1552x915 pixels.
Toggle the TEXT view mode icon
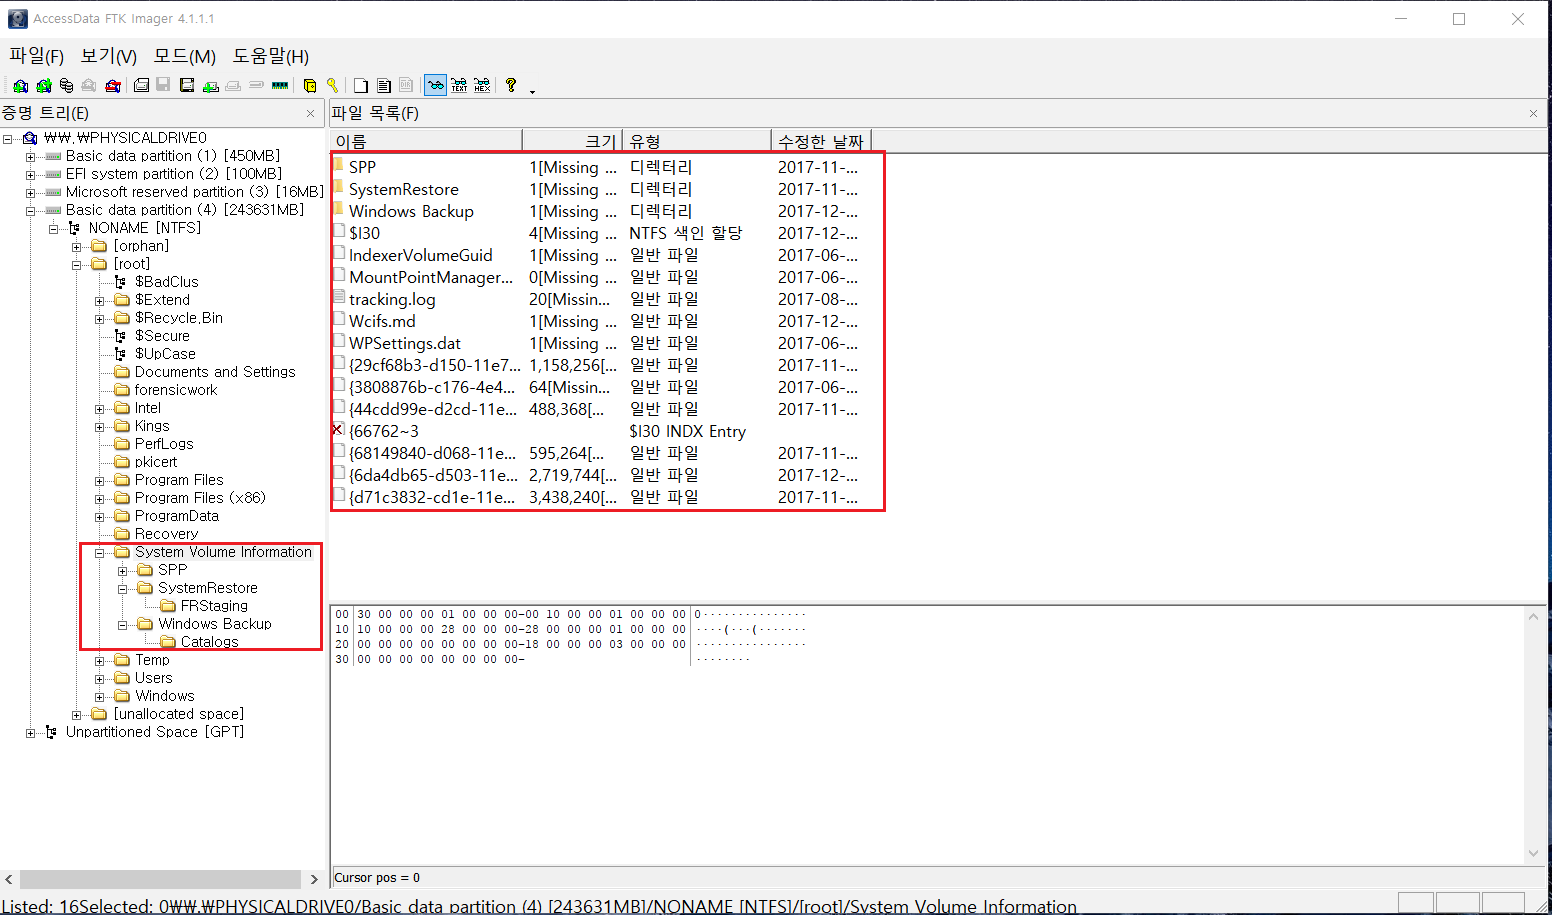point(459,86)
